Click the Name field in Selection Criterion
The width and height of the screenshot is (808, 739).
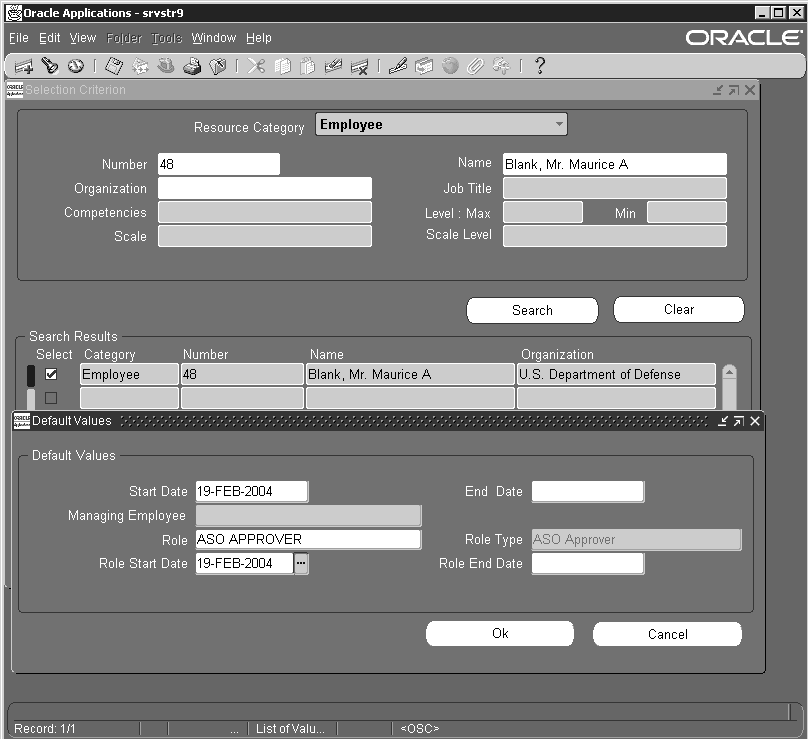(615, 164)
